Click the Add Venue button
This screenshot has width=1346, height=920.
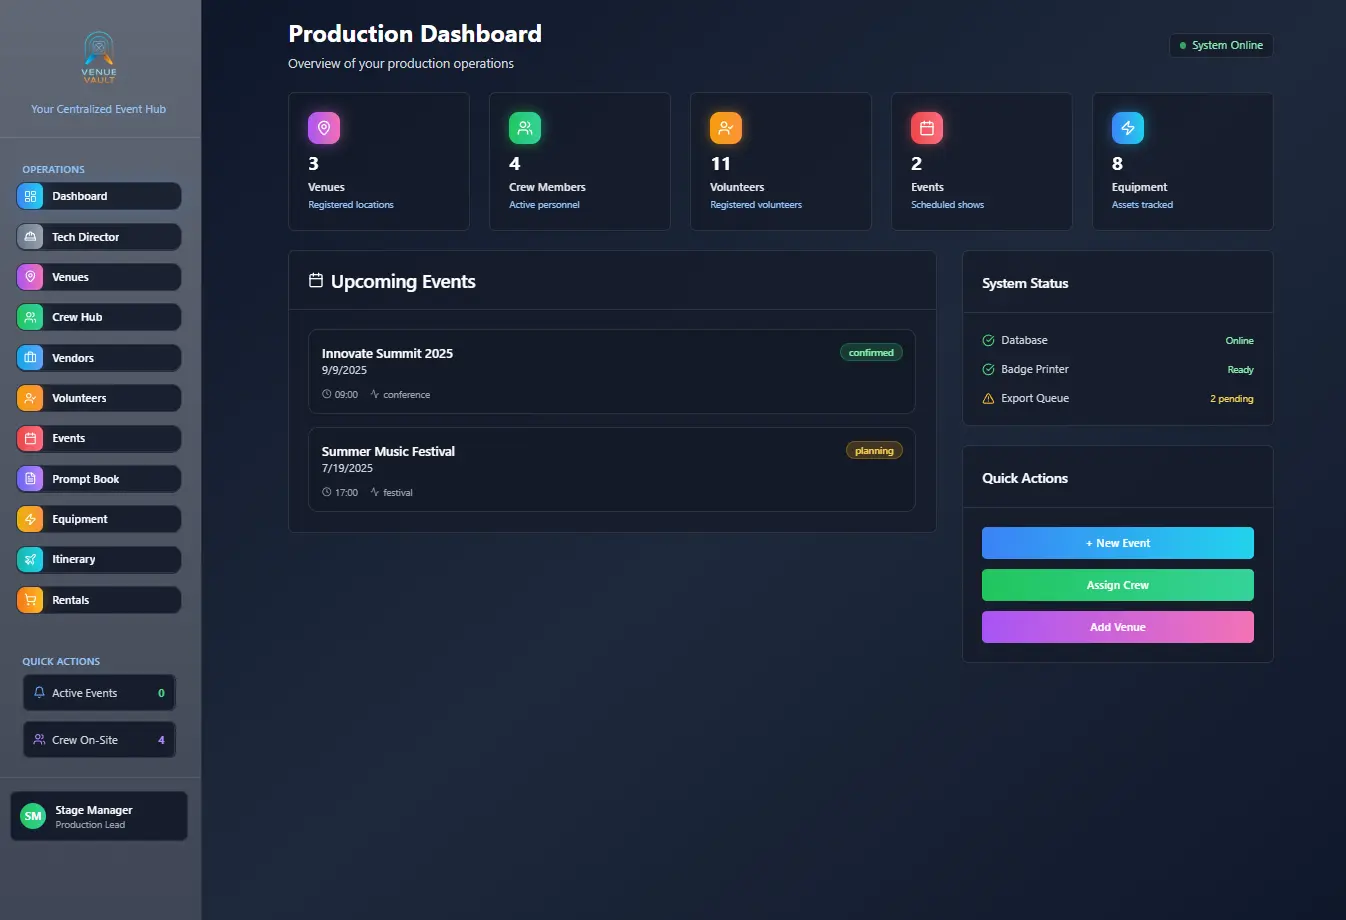[x=1118, y=627]
